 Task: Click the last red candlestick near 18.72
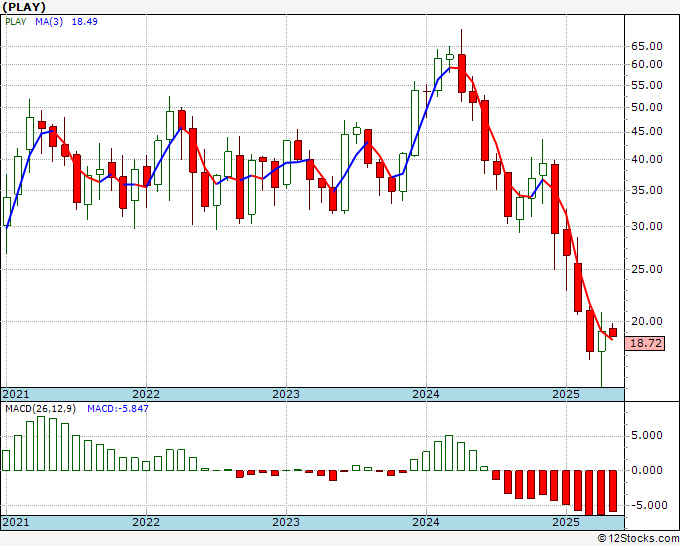[613, 332]
